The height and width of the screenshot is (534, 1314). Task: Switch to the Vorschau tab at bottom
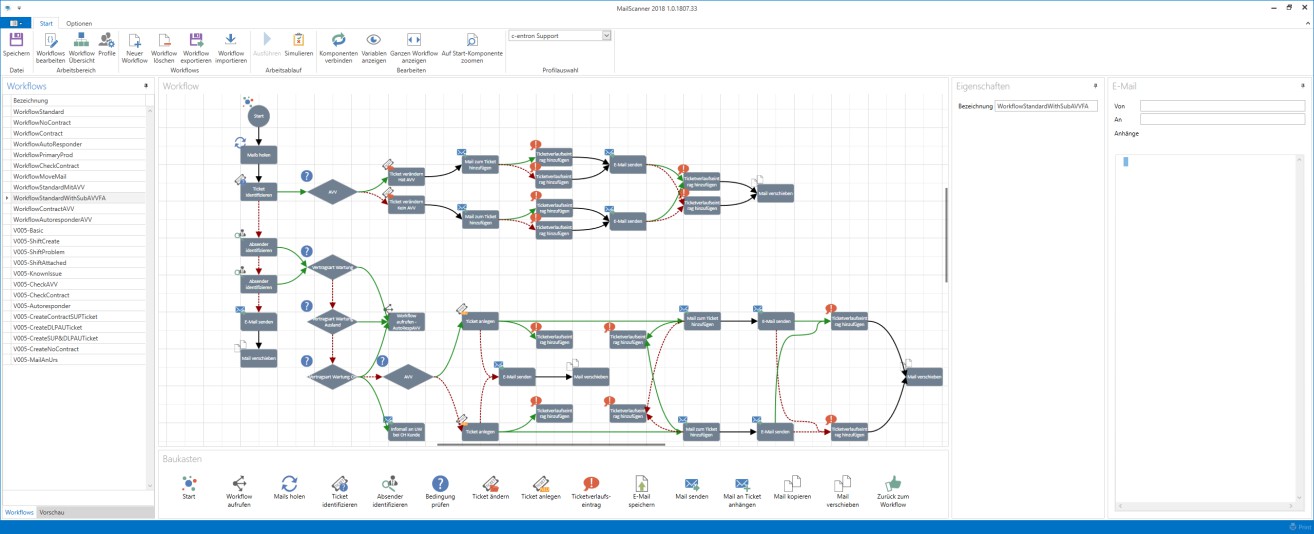tap(52, 512)
